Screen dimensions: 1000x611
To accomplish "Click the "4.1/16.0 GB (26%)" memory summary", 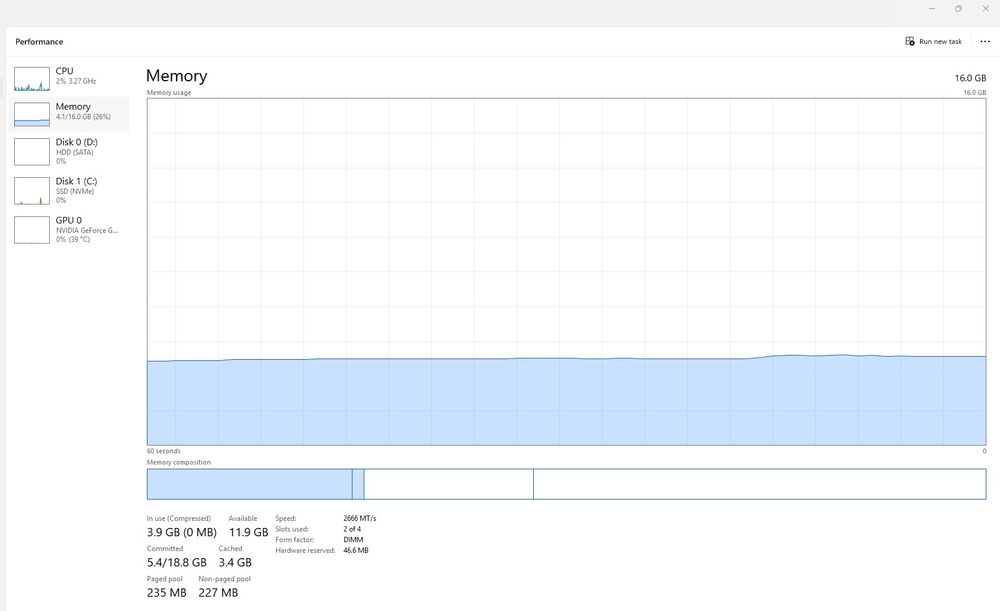I will coord(83,117).
